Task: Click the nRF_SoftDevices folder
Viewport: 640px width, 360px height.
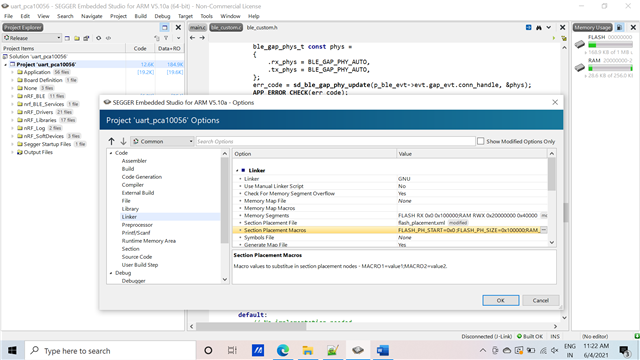Action: [44, 136]
